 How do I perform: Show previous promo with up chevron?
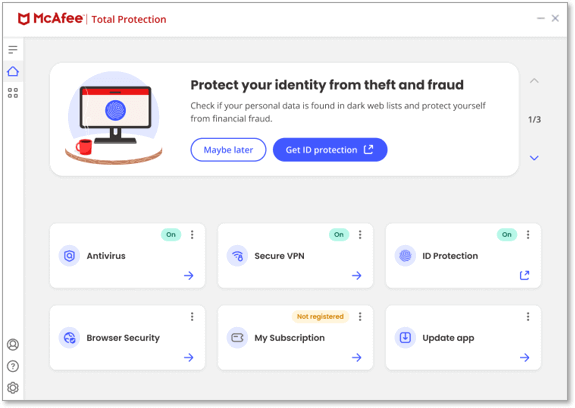coord(534,81)
